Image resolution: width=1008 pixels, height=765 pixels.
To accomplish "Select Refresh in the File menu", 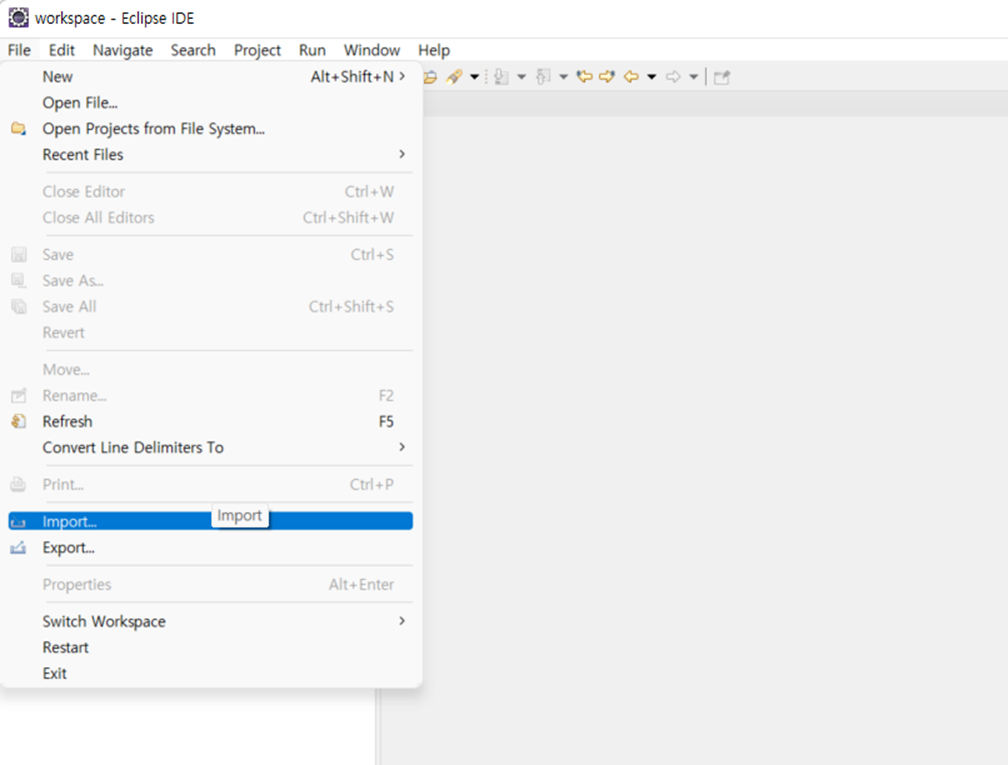I will [x=210, y=422].
